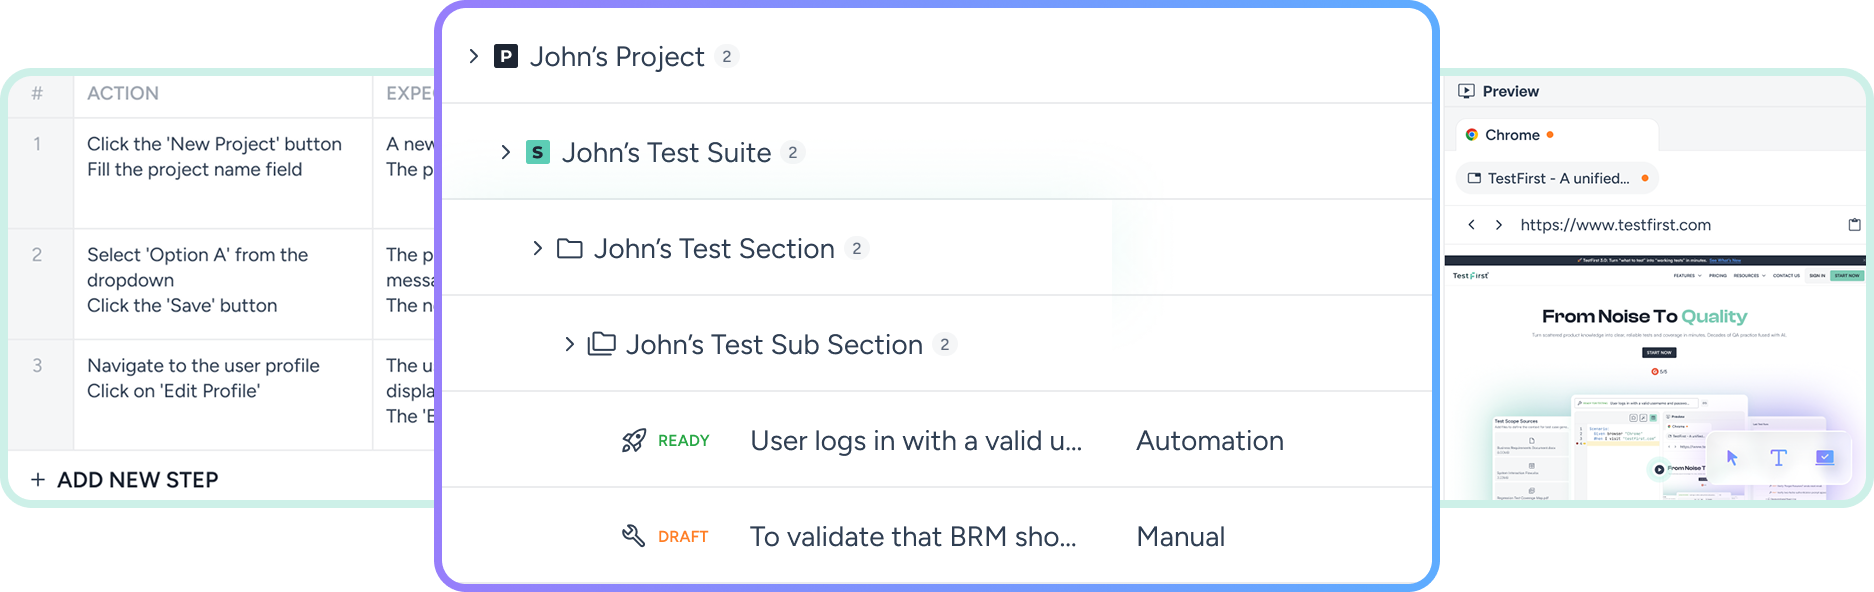Click the clipboard icon next to the URL
The image size is (1874, 592).
[x=1854, y=225]
